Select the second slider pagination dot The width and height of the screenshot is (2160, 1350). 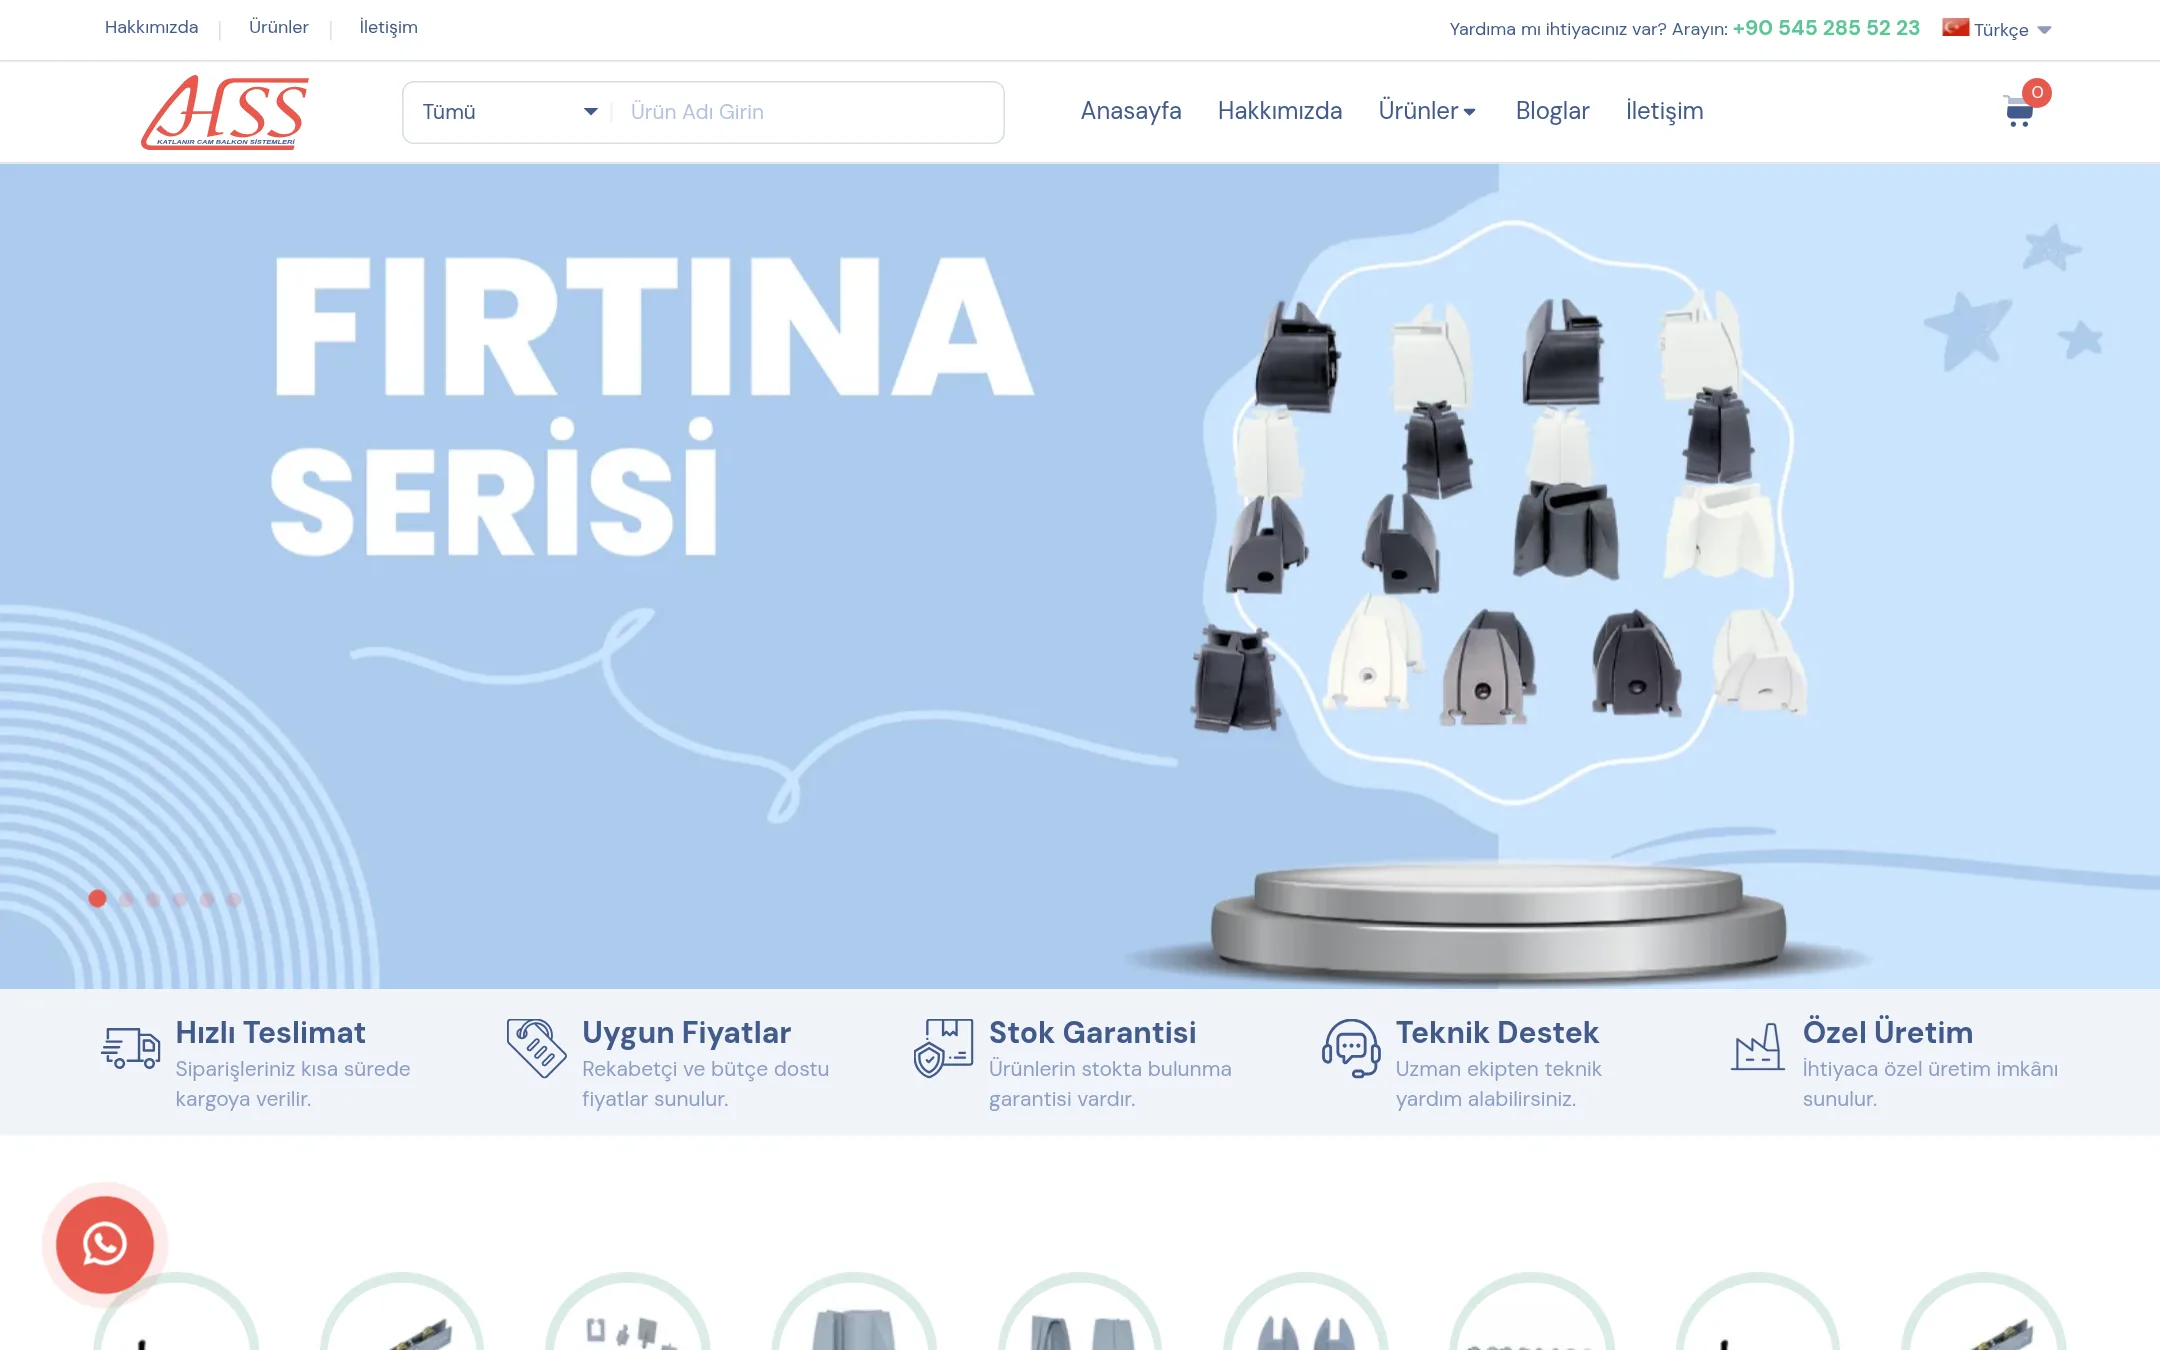pos(126,899)
